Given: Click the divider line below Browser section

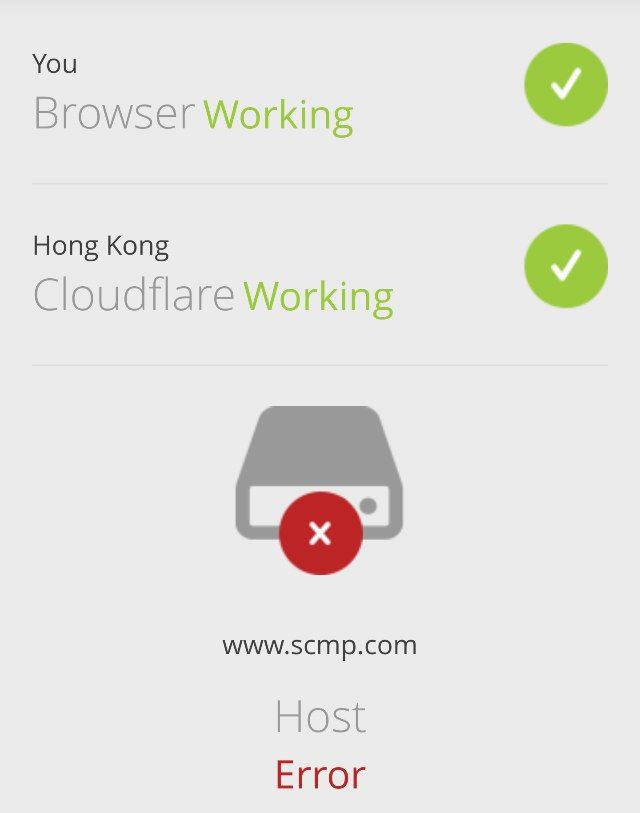Looking at the screenshot, I should (319, 183).
